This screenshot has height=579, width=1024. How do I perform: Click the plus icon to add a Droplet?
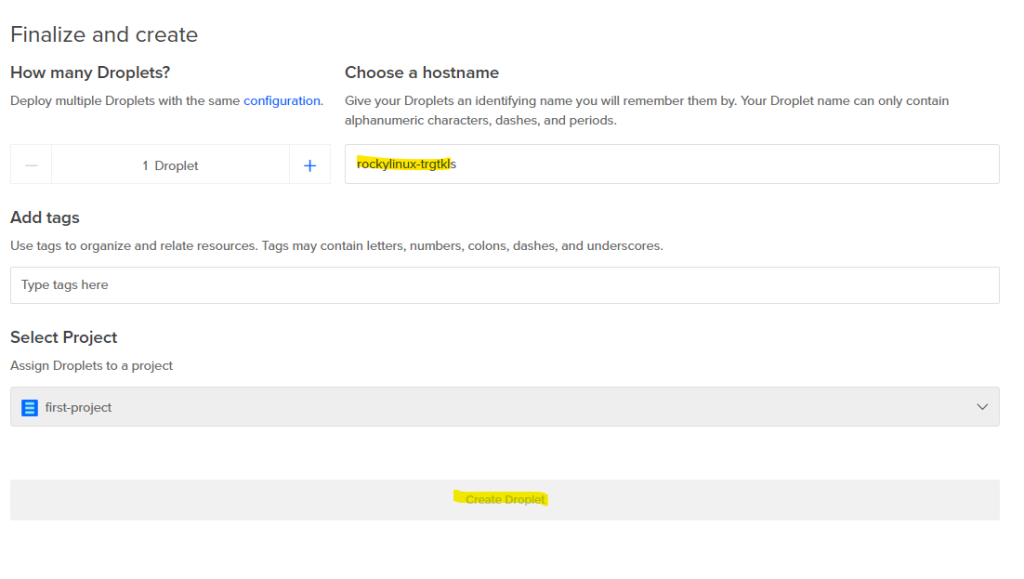tap(310, 165)
